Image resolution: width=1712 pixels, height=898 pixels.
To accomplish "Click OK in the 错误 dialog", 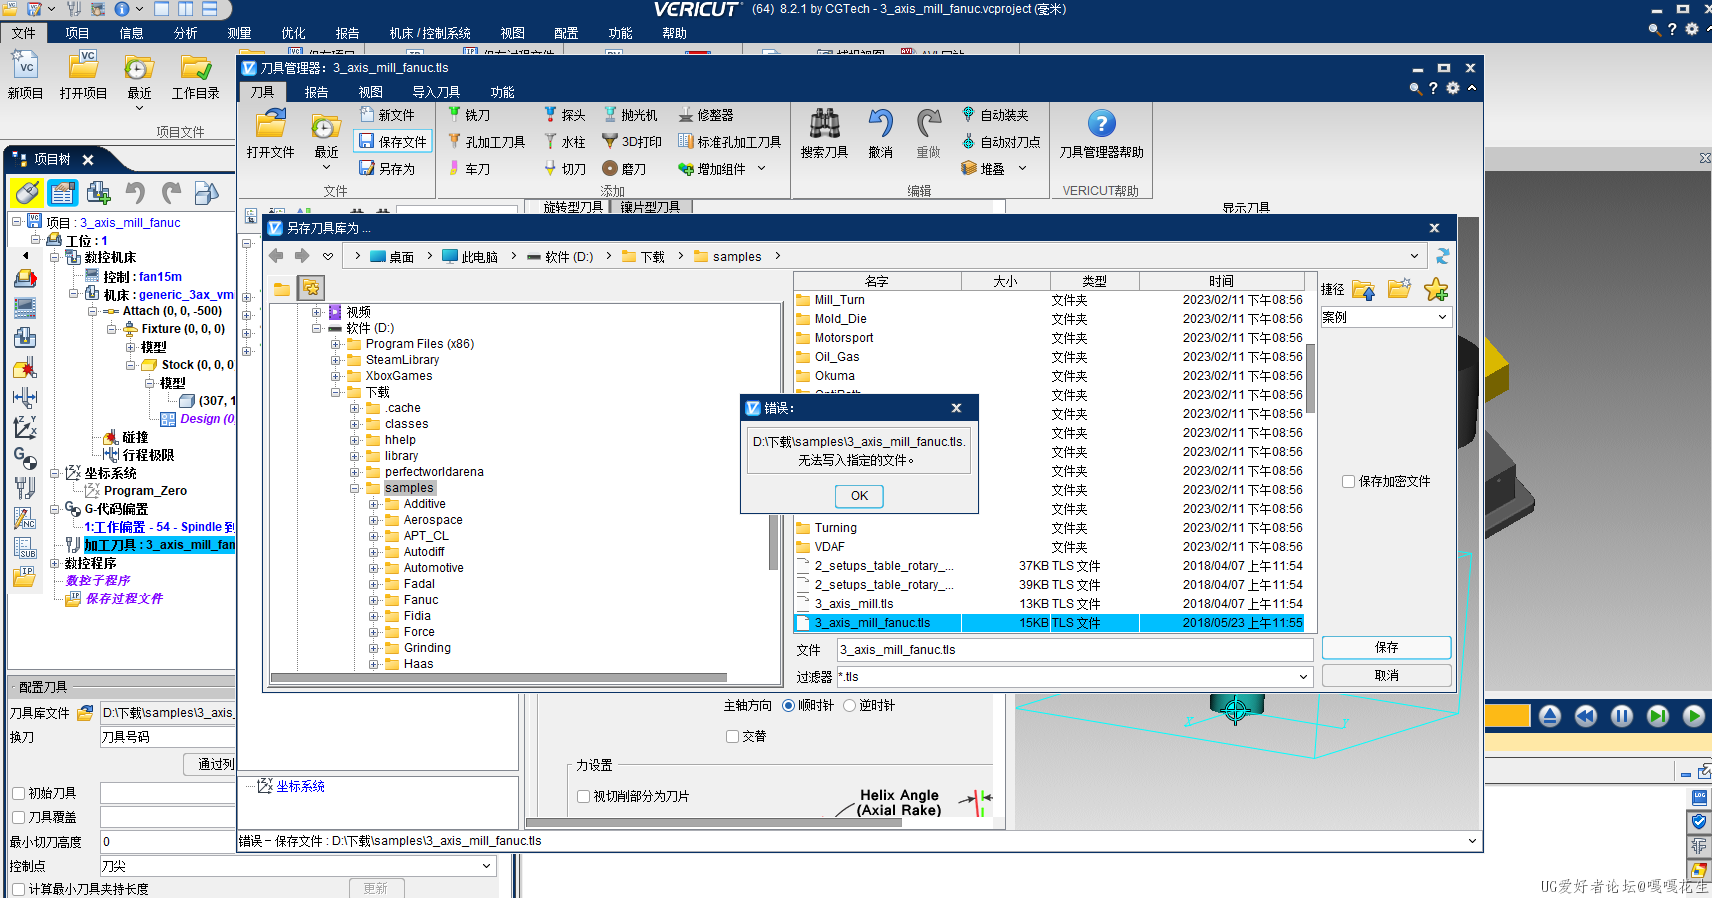I will (859, 496).
